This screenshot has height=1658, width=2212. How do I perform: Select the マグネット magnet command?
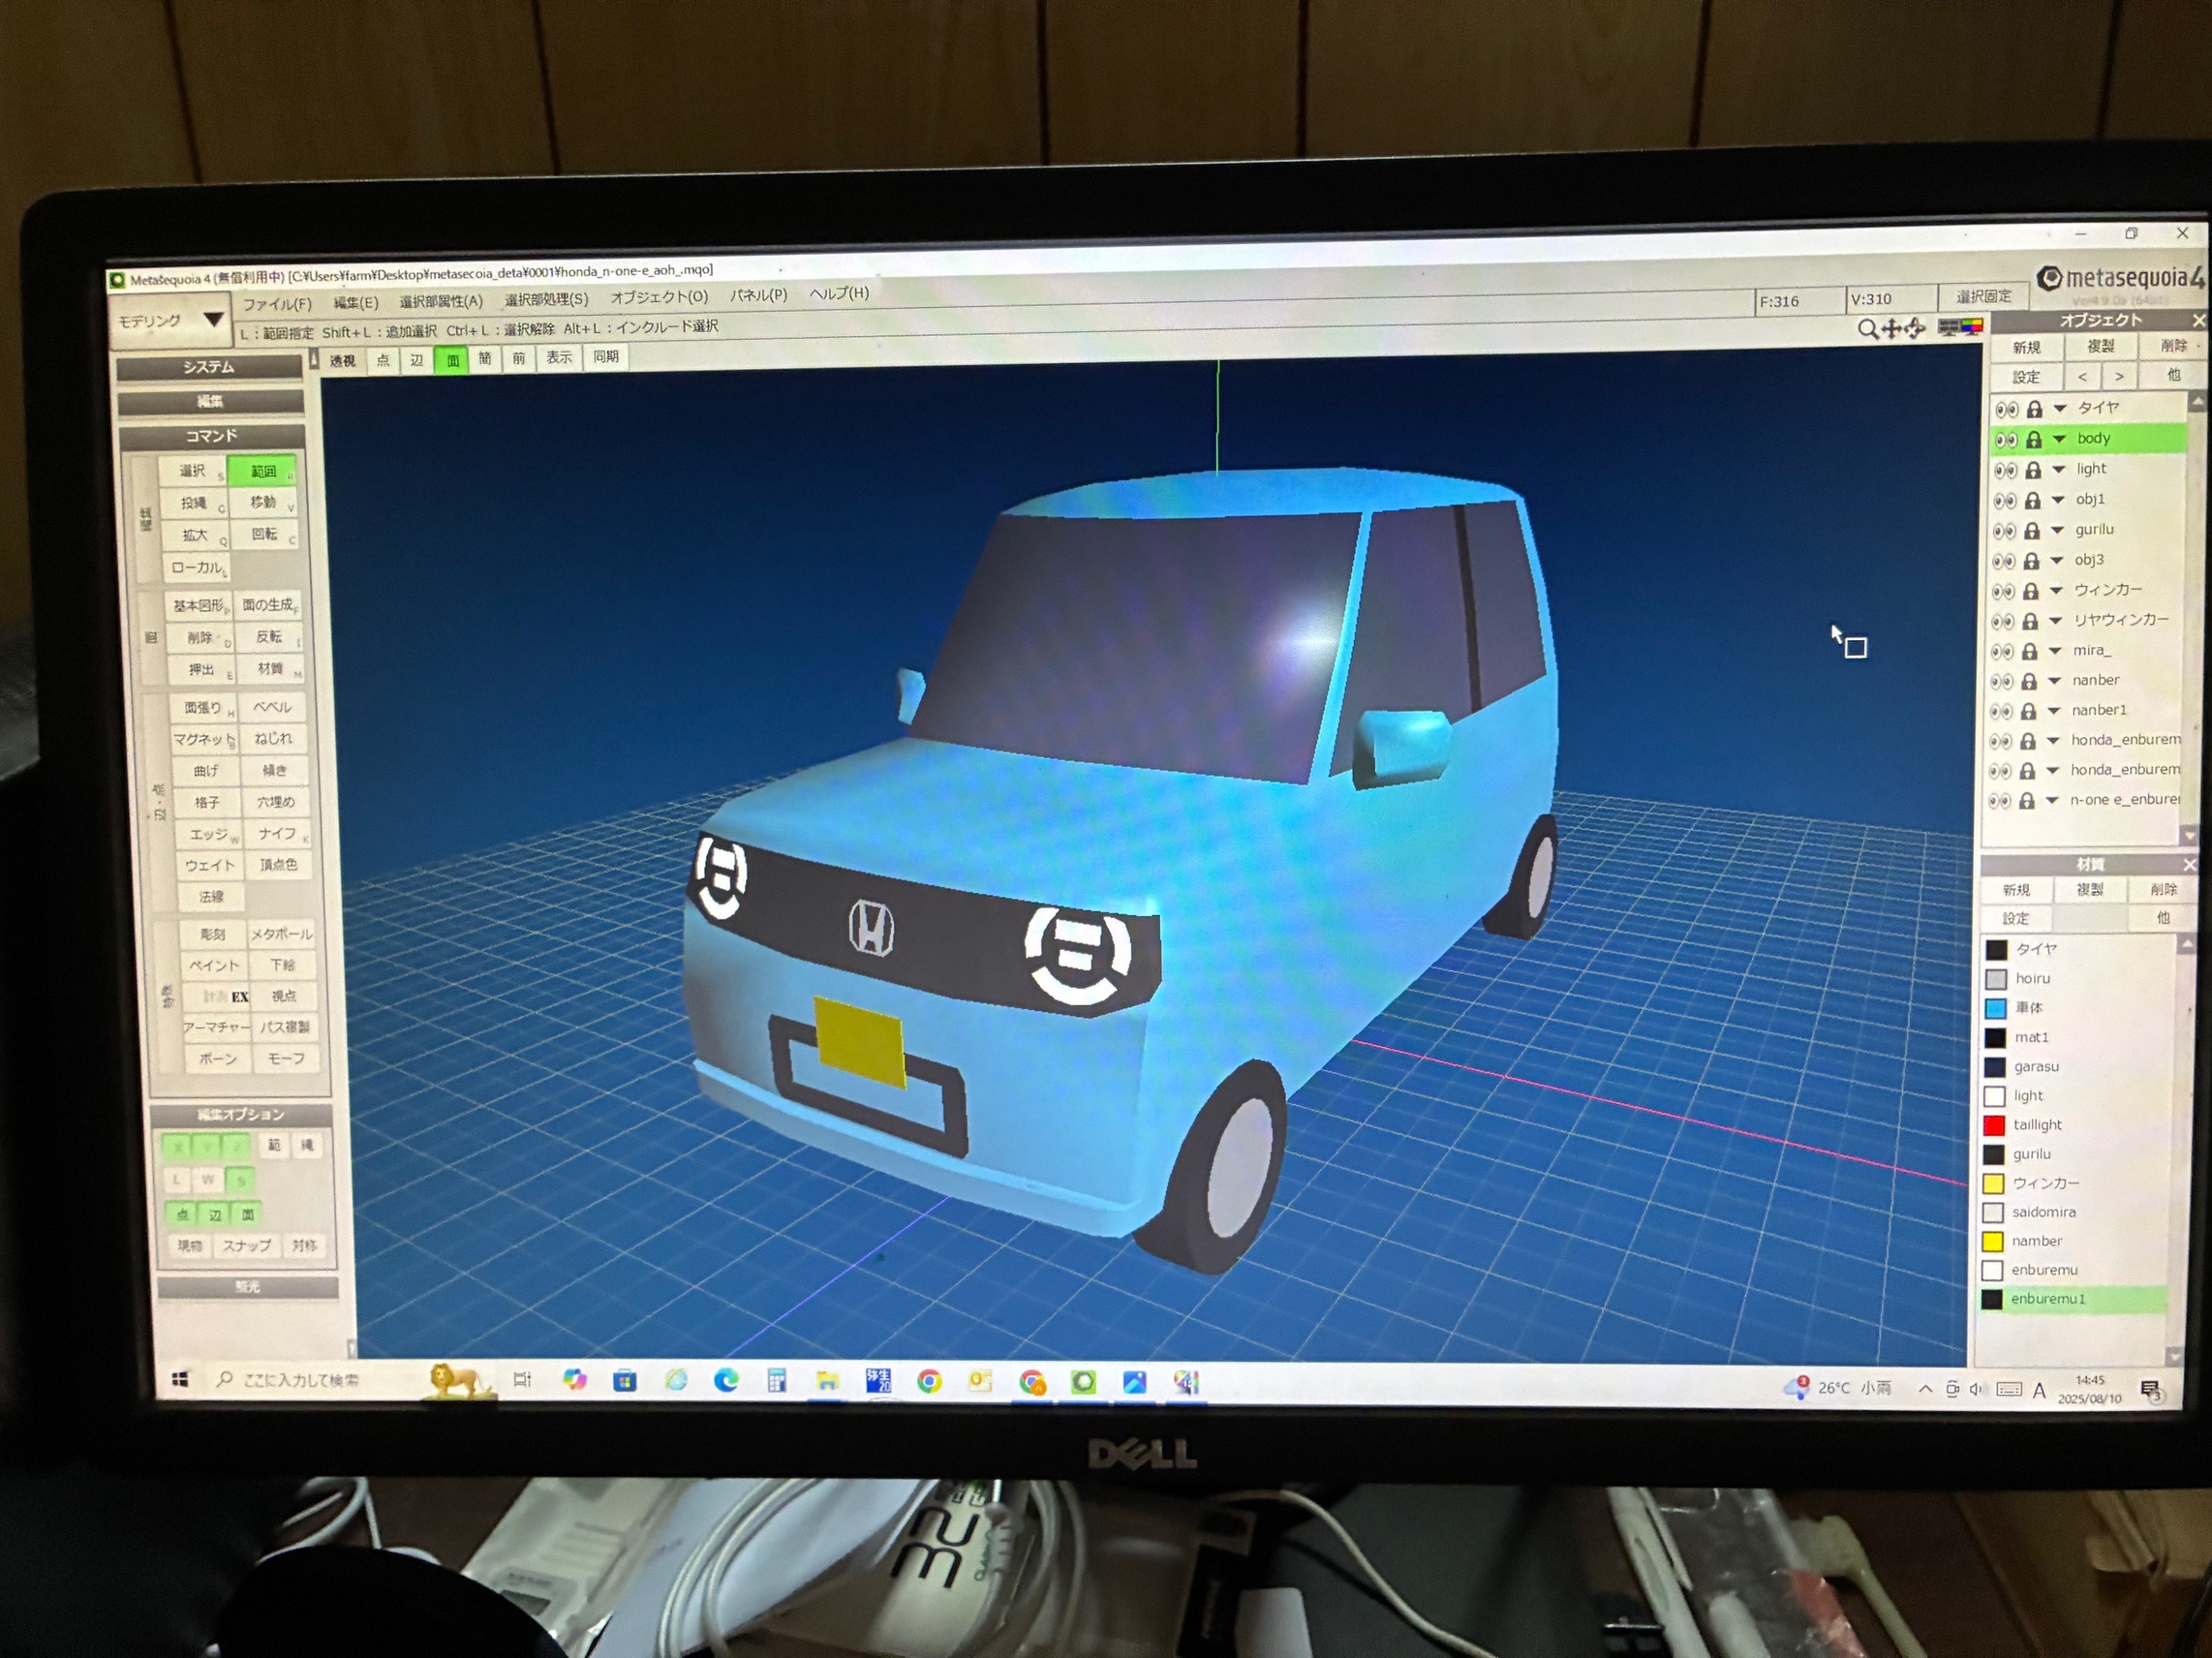[x=203, y=739]
